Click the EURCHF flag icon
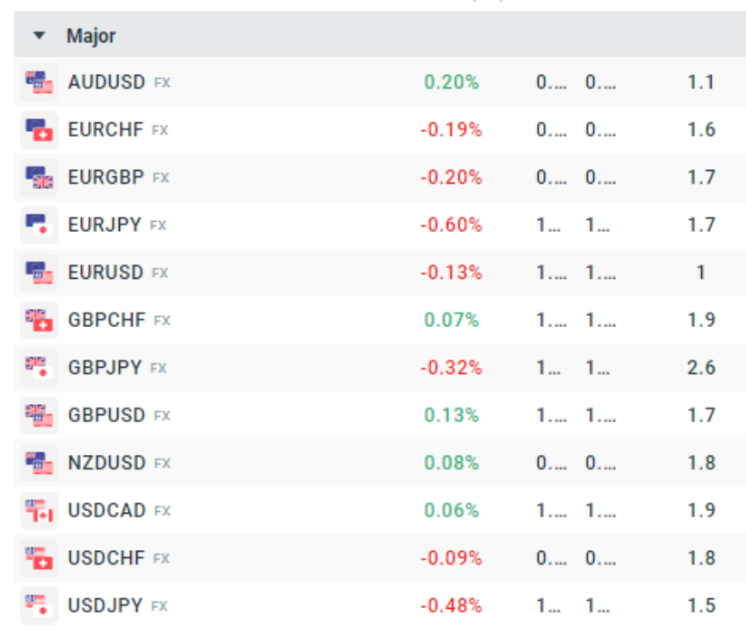This screenshot has height=627, width=746. coord(40,130)
